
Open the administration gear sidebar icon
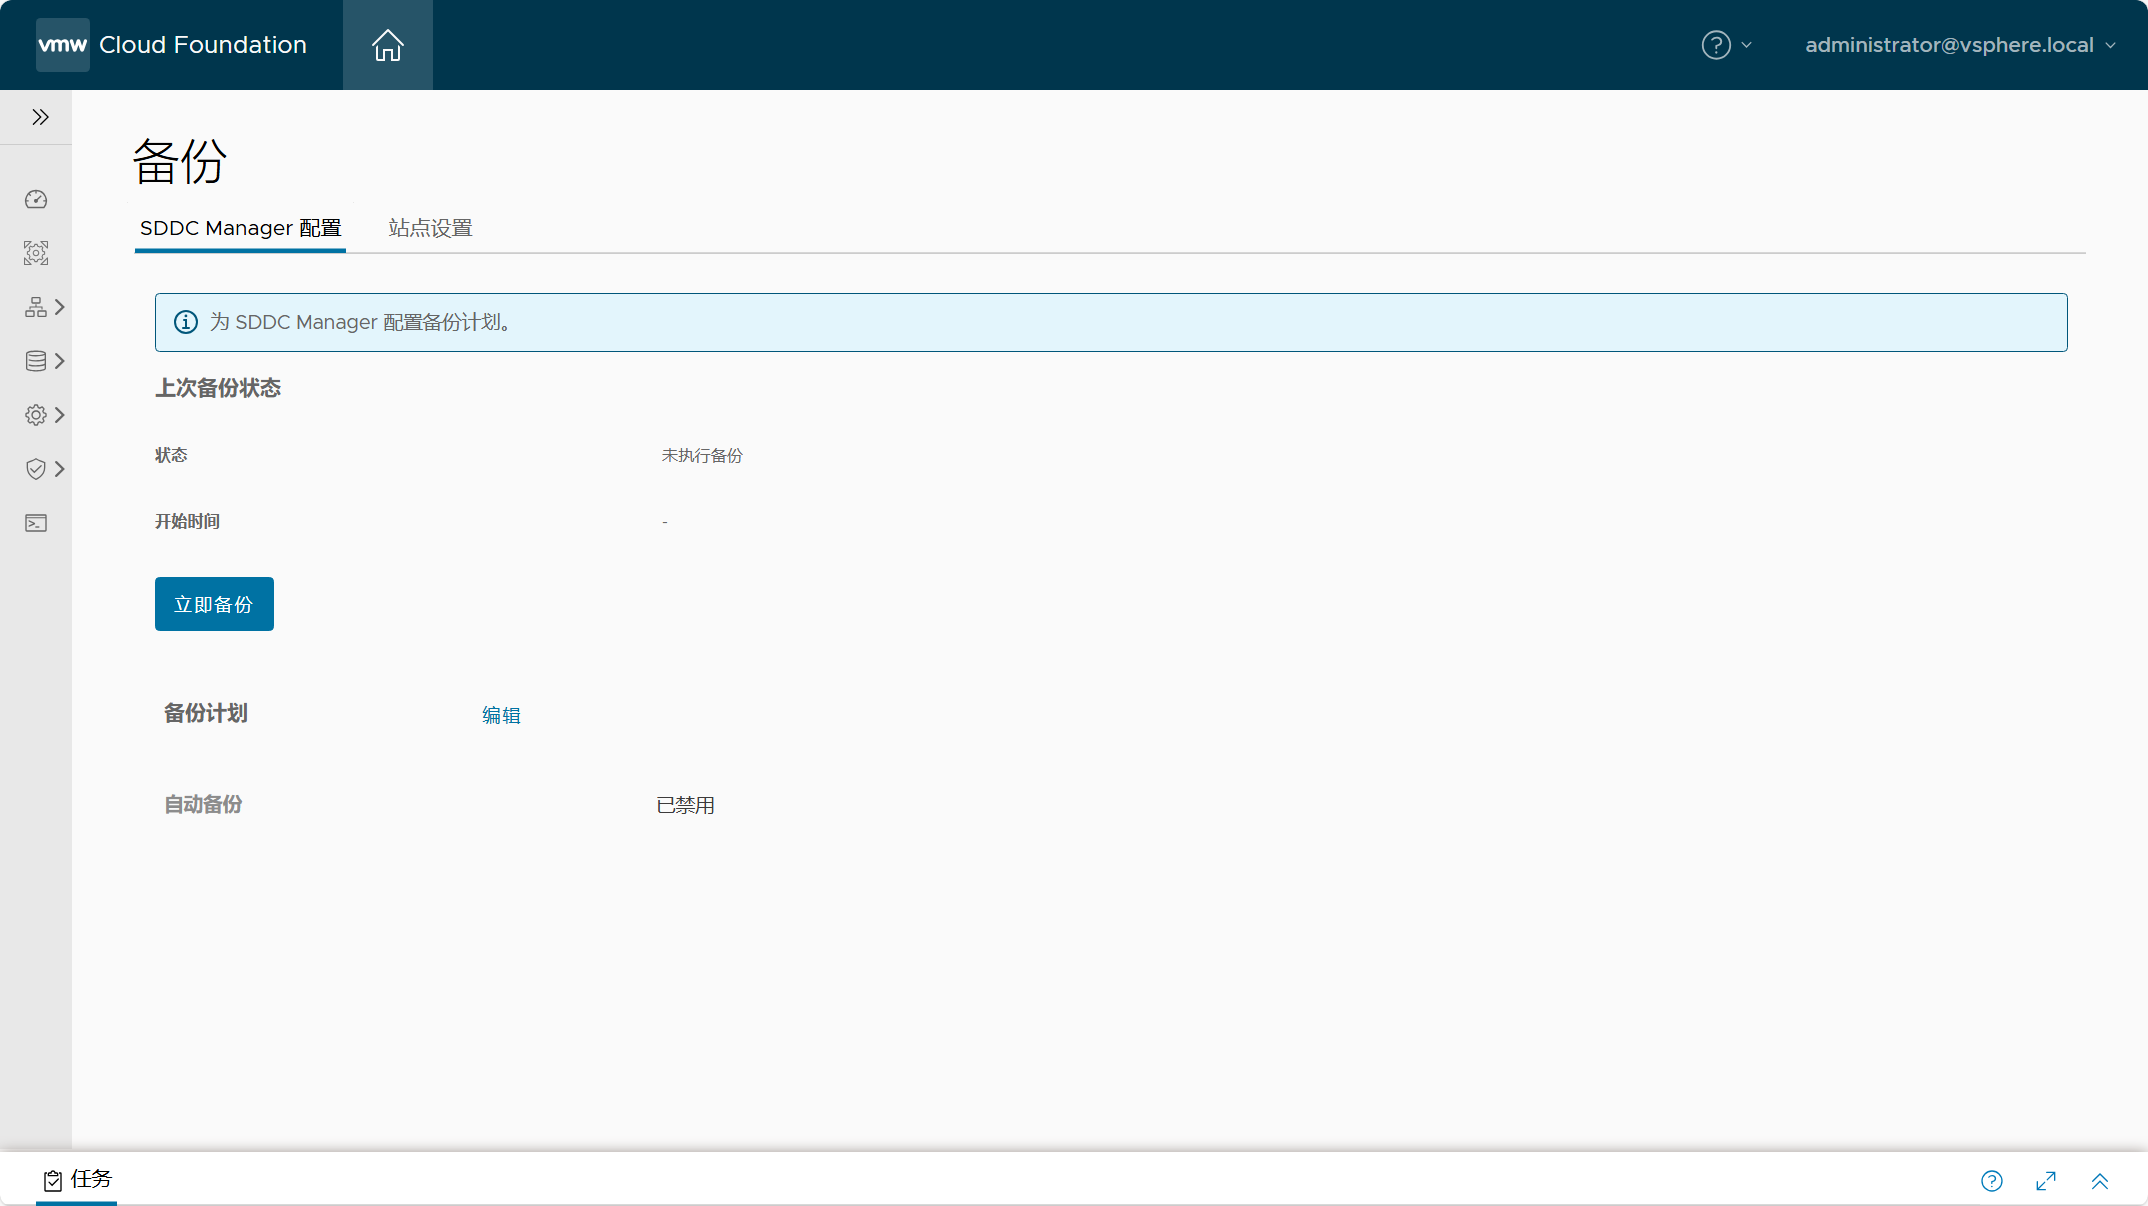(36, 415)
